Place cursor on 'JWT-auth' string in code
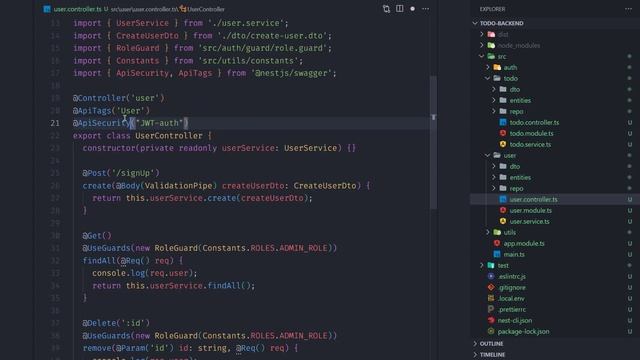This screenshot has height=360, width=640. click(159, 123)
